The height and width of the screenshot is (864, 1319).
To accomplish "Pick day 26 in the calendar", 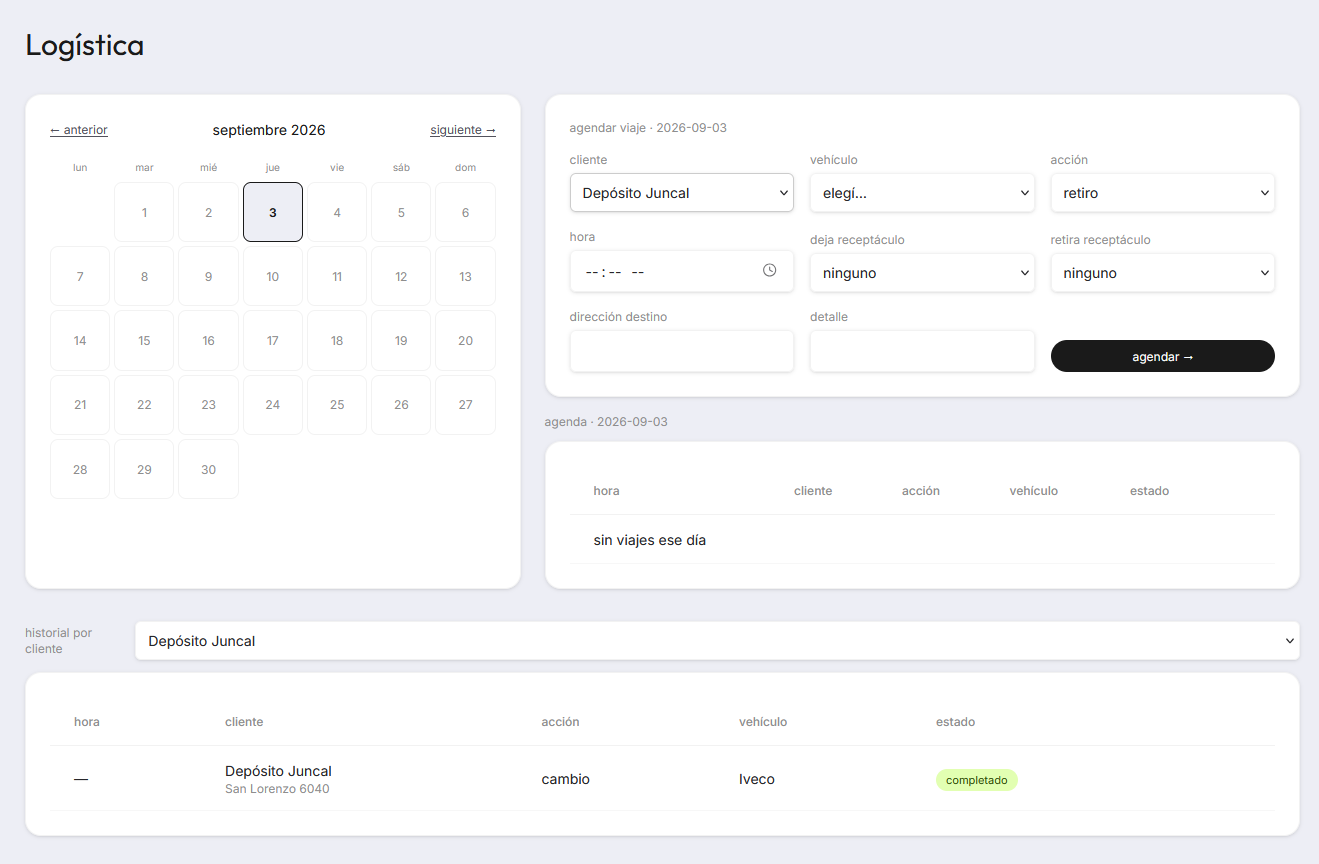I will coord(401,405).
